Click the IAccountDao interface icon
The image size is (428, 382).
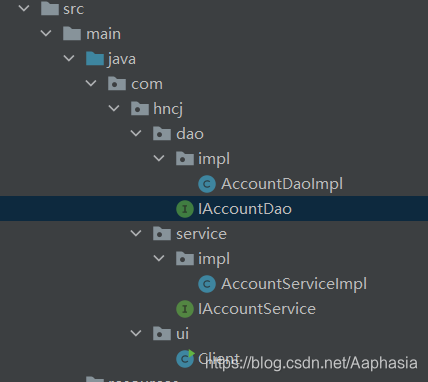(x=185, y=209)
